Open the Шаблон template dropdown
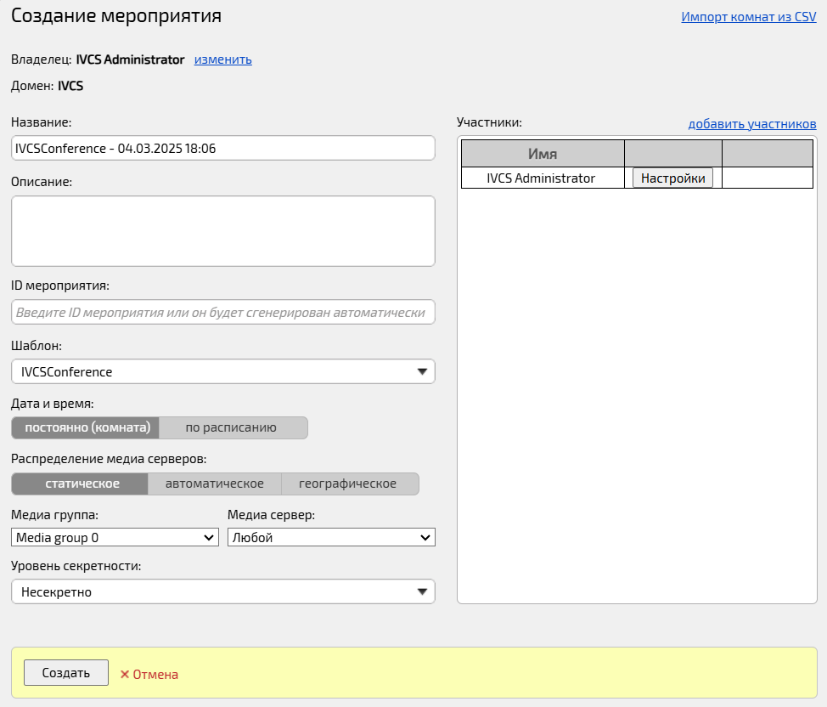The image size is (827, 707). pyautogui.click(x=223, y=372)
